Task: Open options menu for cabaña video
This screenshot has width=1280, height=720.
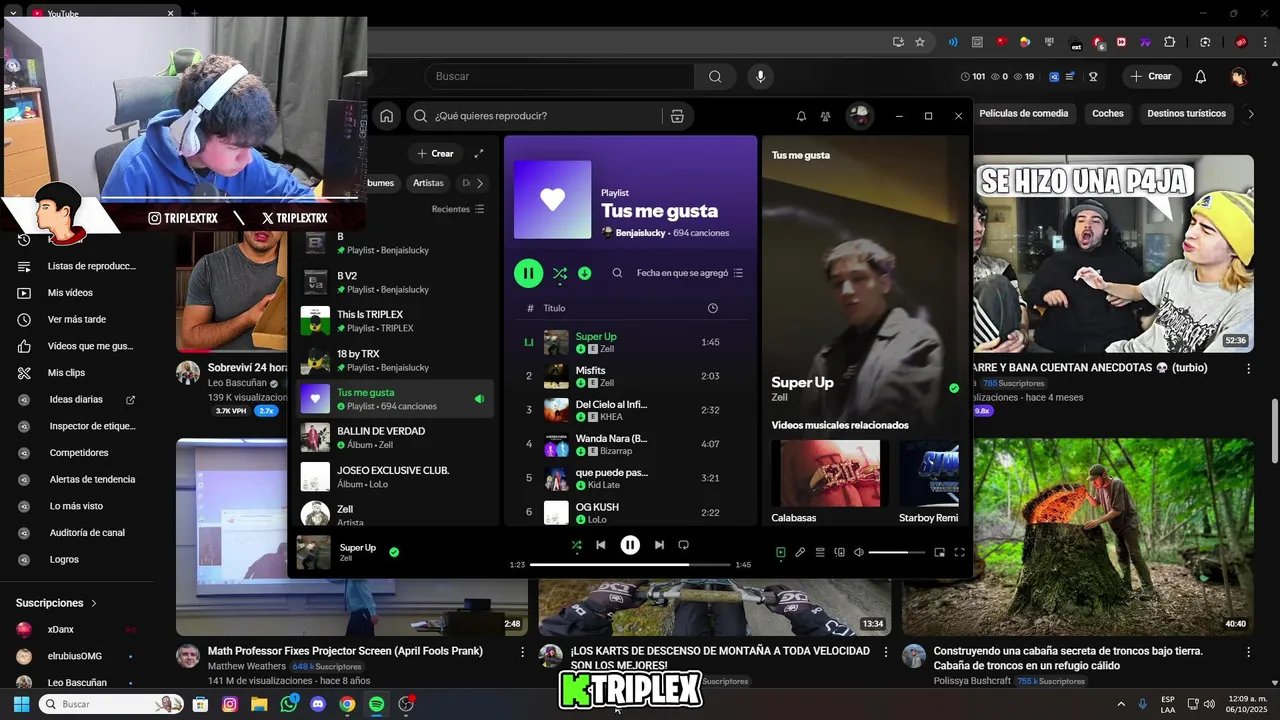Action: click(1248, 651)
